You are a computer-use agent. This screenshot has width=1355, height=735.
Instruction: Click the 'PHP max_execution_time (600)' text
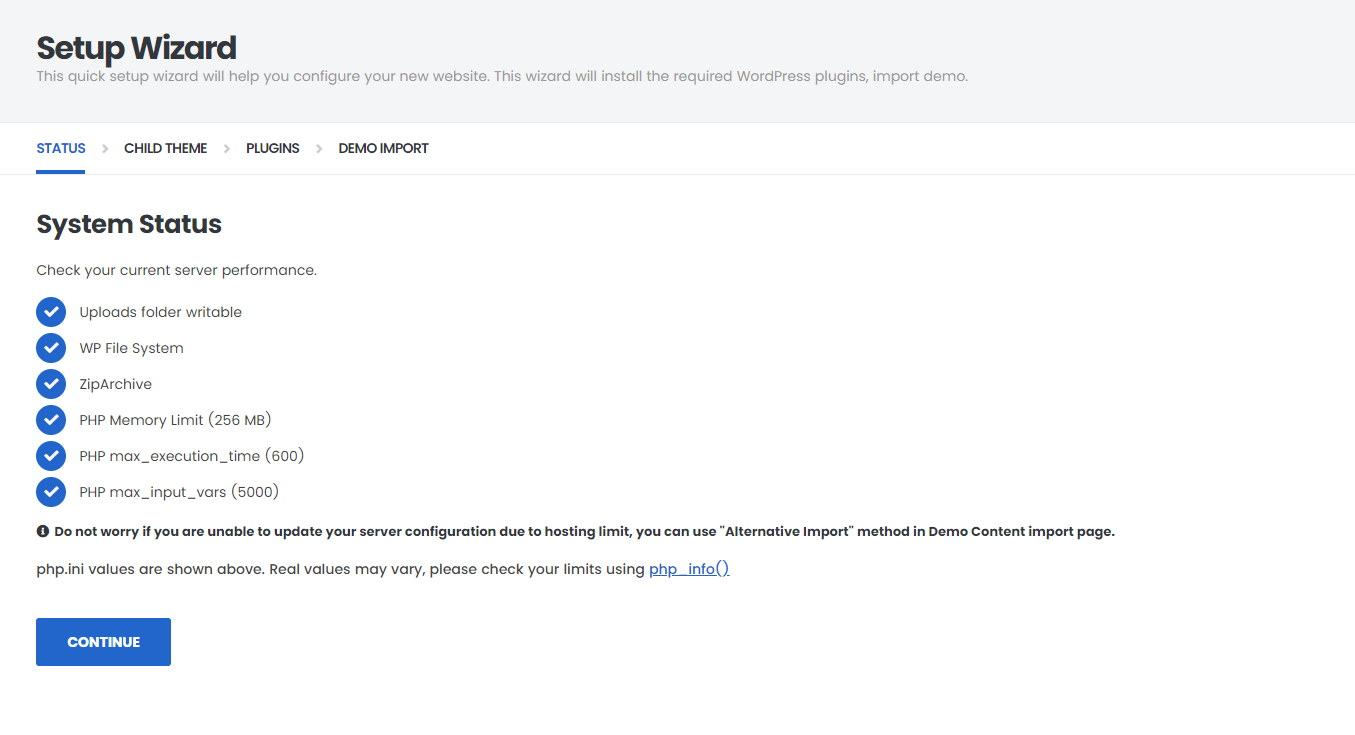tap(192, 456)
